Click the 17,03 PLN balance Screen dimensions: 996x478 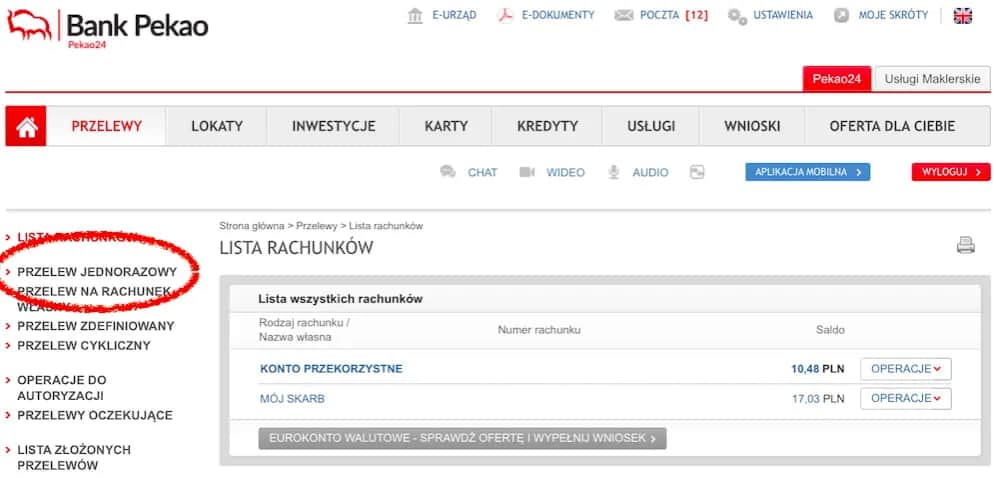818,399
